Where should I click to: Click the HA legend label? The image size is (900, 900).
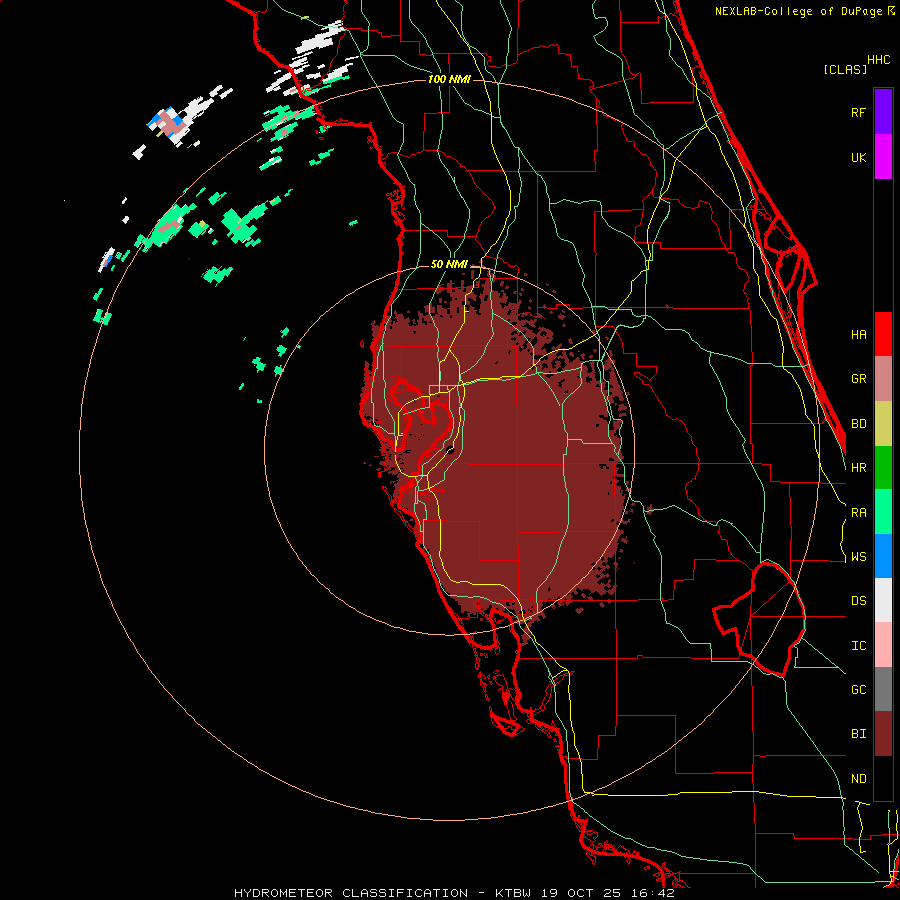click(x=858, y=335)
